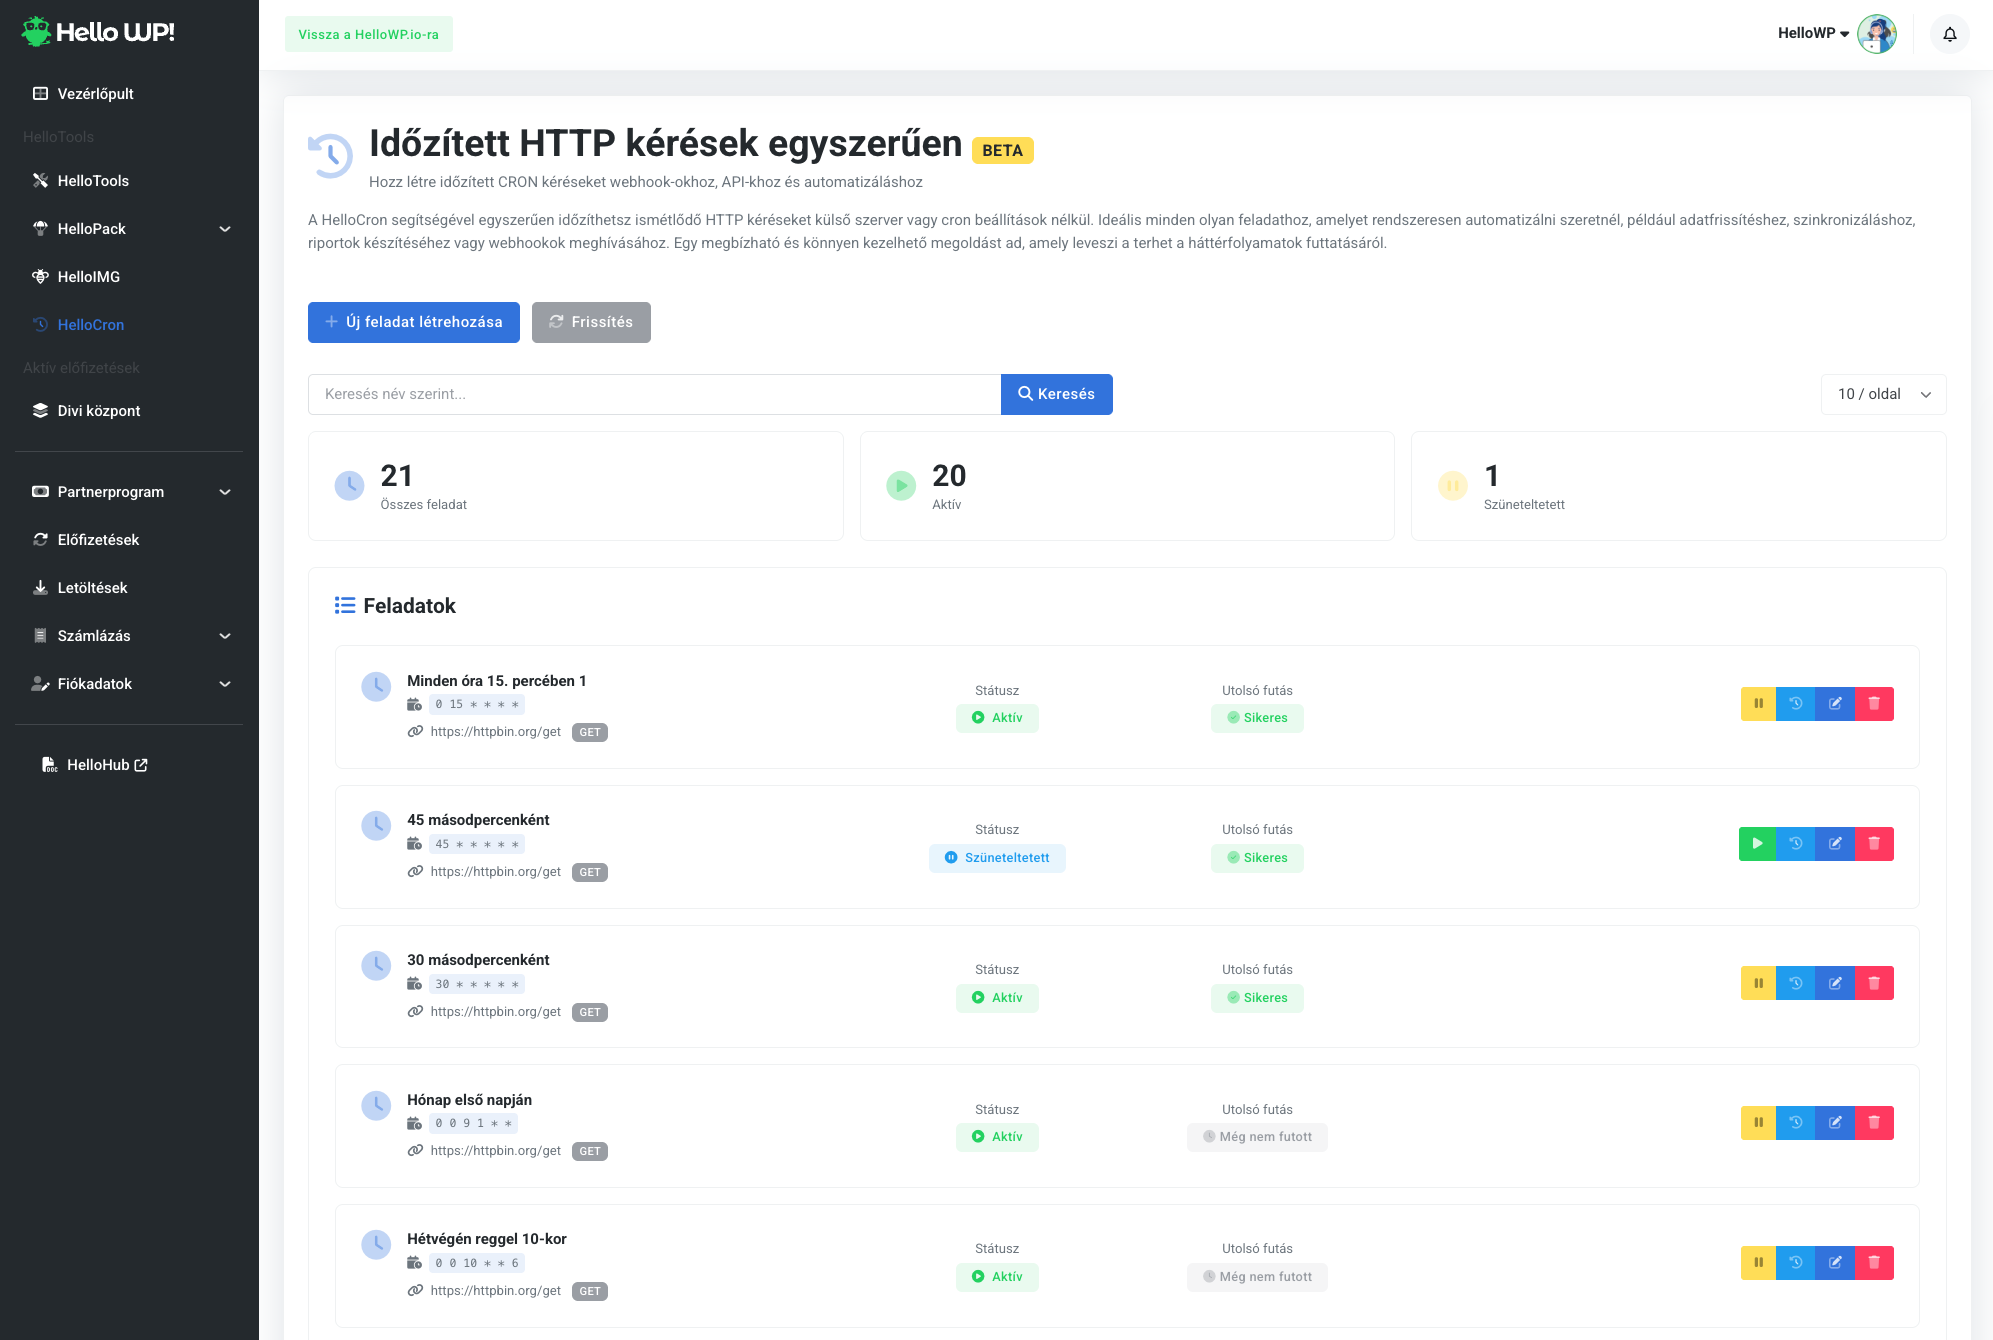
Task: Open run history for '30 másodpercenként' task
Action: click(x=1796, y=984)
